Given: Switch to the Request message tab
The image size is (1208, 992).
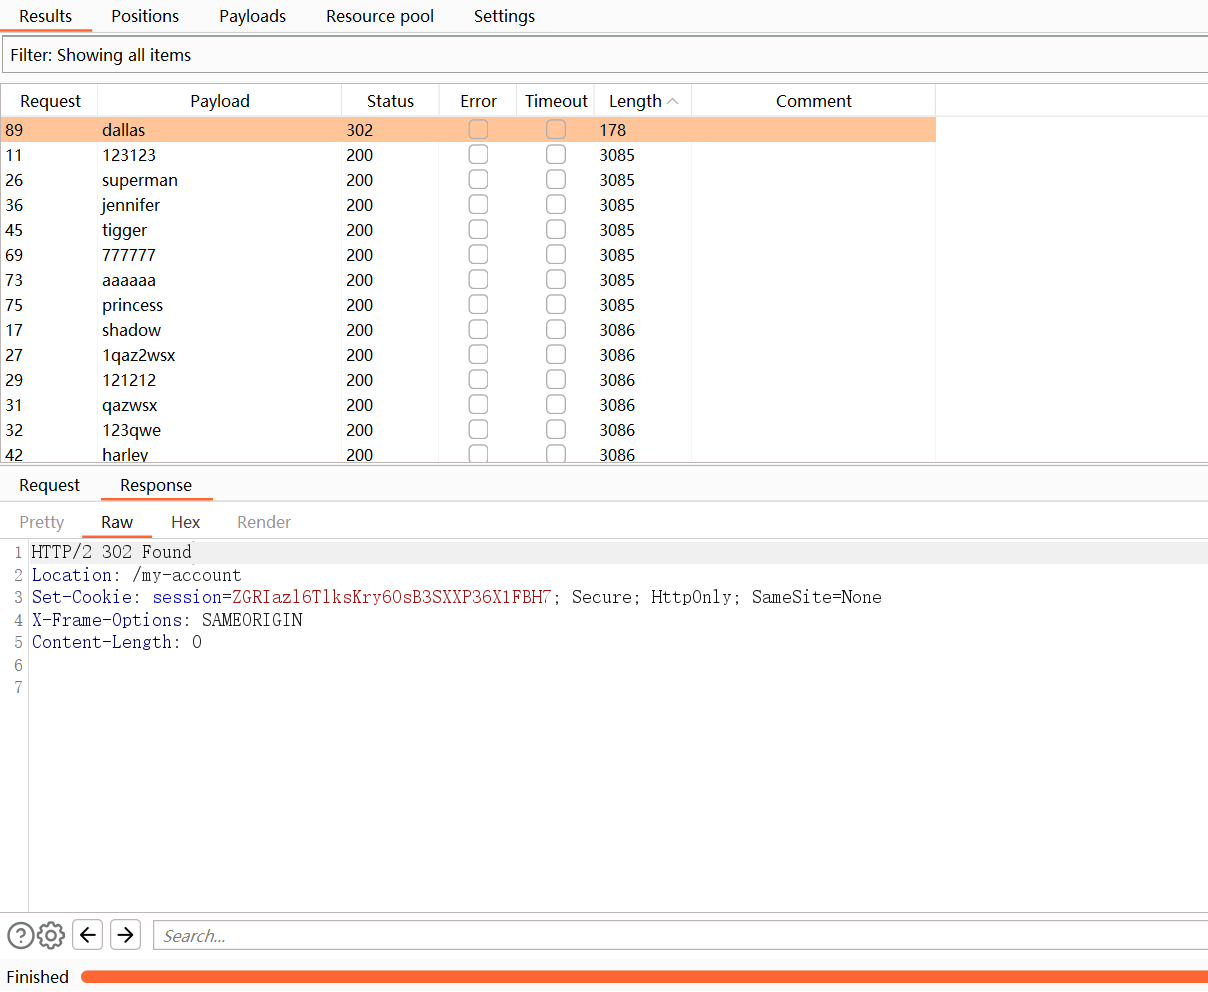Looking at the screenshot, I should point(49,485).
